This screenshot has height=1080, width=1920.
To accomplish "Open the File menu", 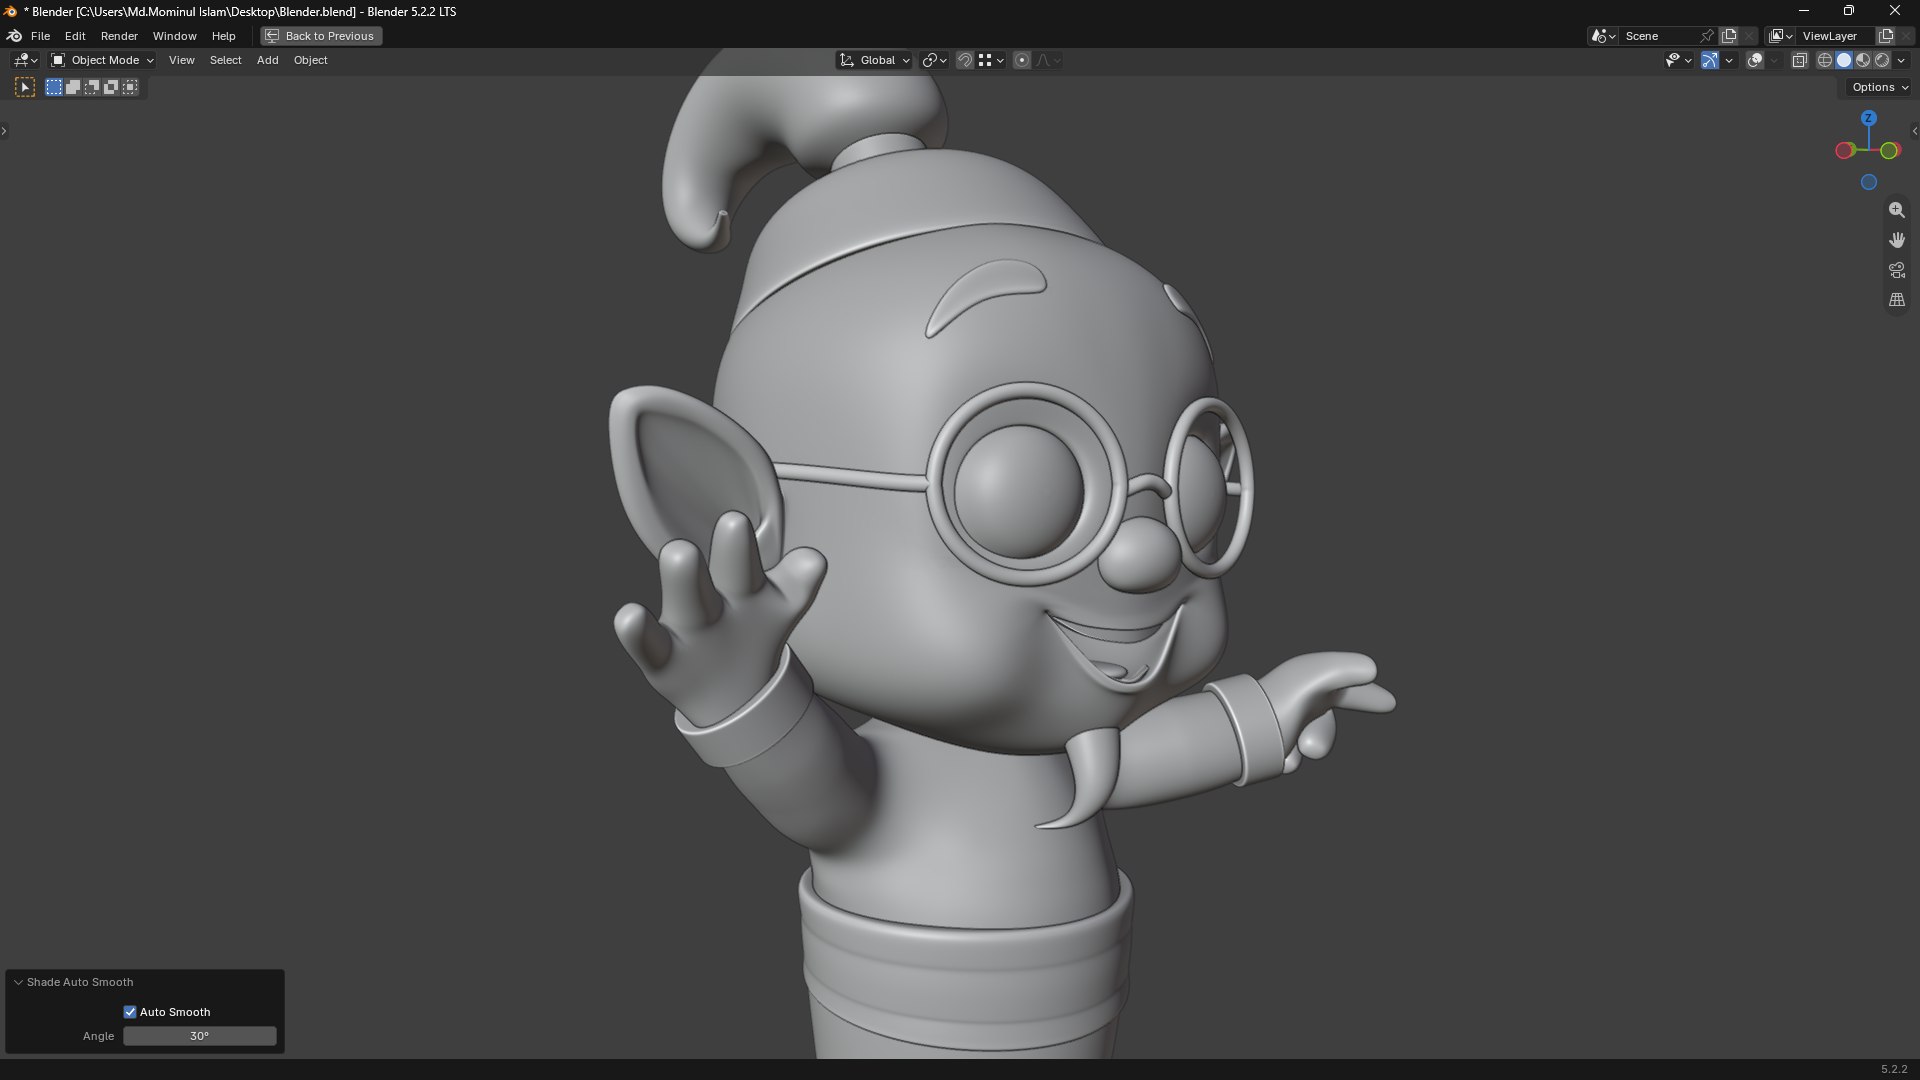I will (40, 36).
